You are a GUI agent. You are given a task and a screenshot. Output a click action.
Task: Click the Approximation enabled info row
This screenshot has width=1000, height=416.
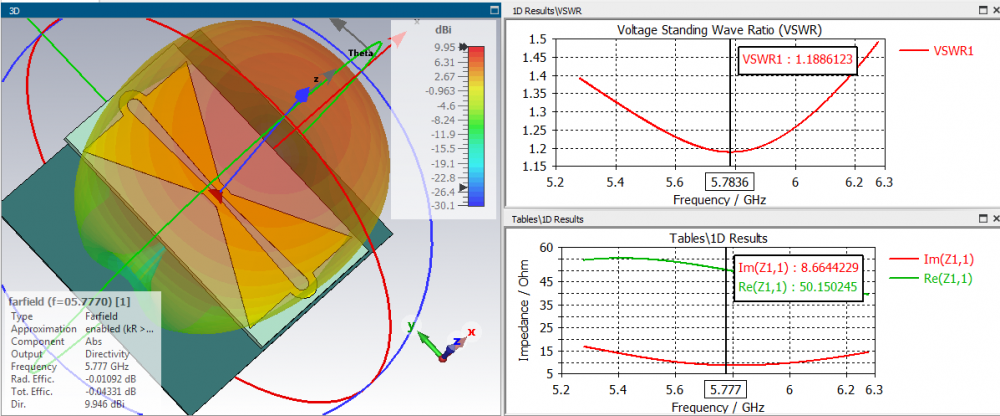tap(80, 329)
